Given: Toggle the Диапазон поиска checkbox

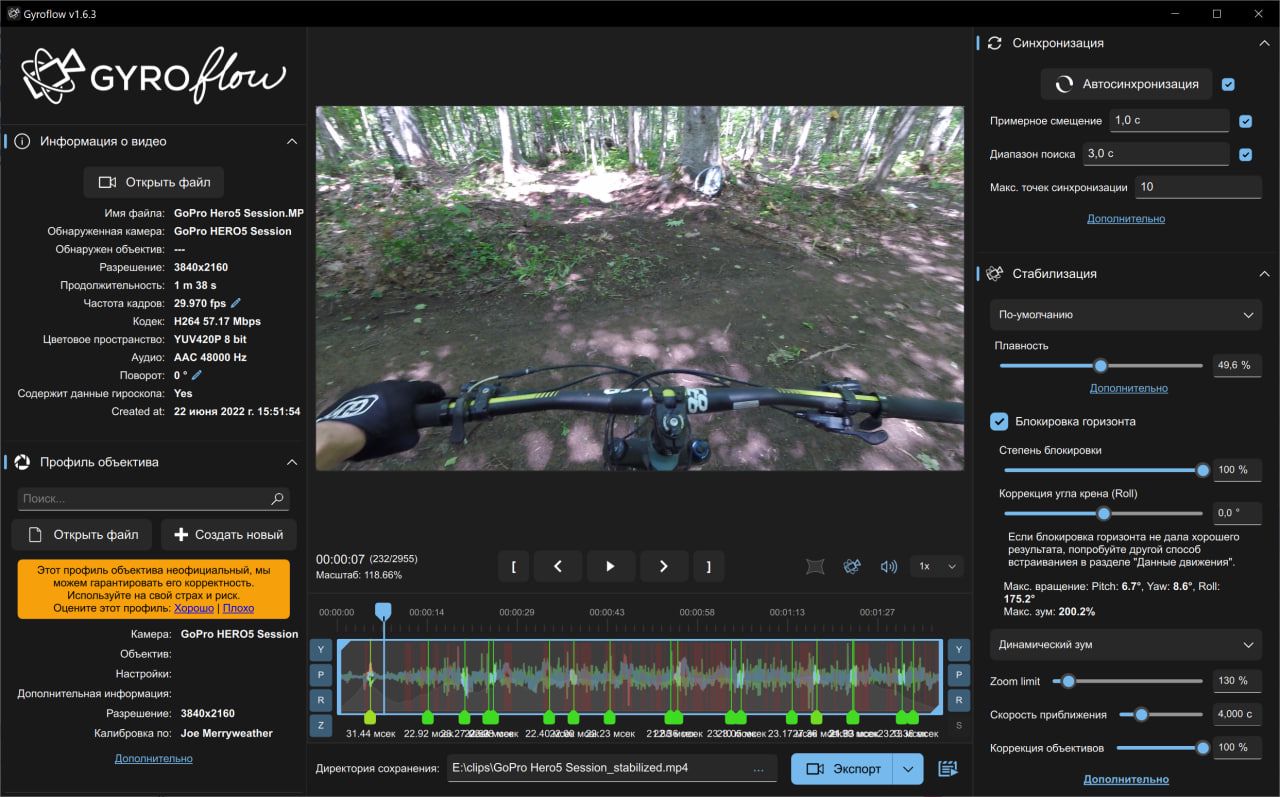Looking at the screenshot, I should (x=1245, y=154).
